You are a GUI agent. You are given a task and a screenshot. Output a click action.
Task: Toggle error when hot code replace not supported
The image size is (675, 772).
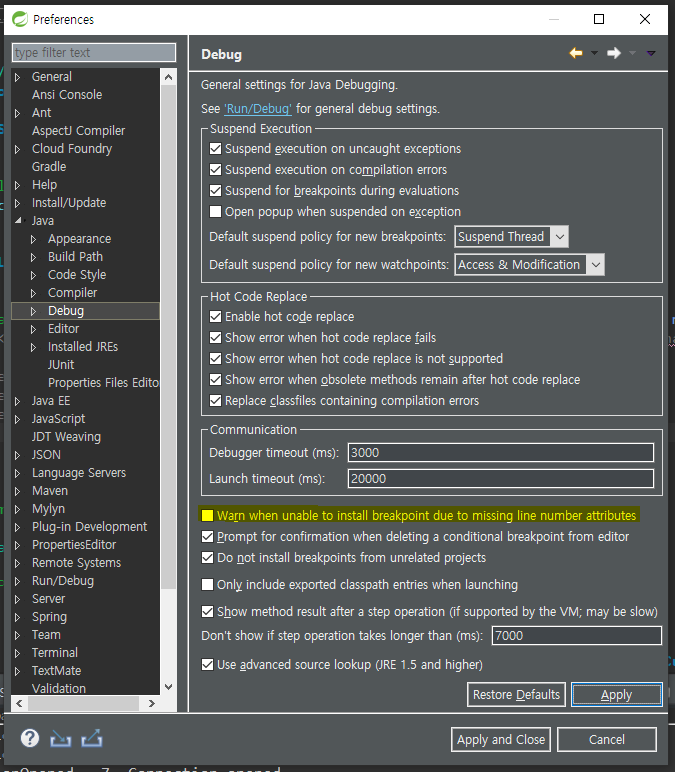click(x=215, y=358)
